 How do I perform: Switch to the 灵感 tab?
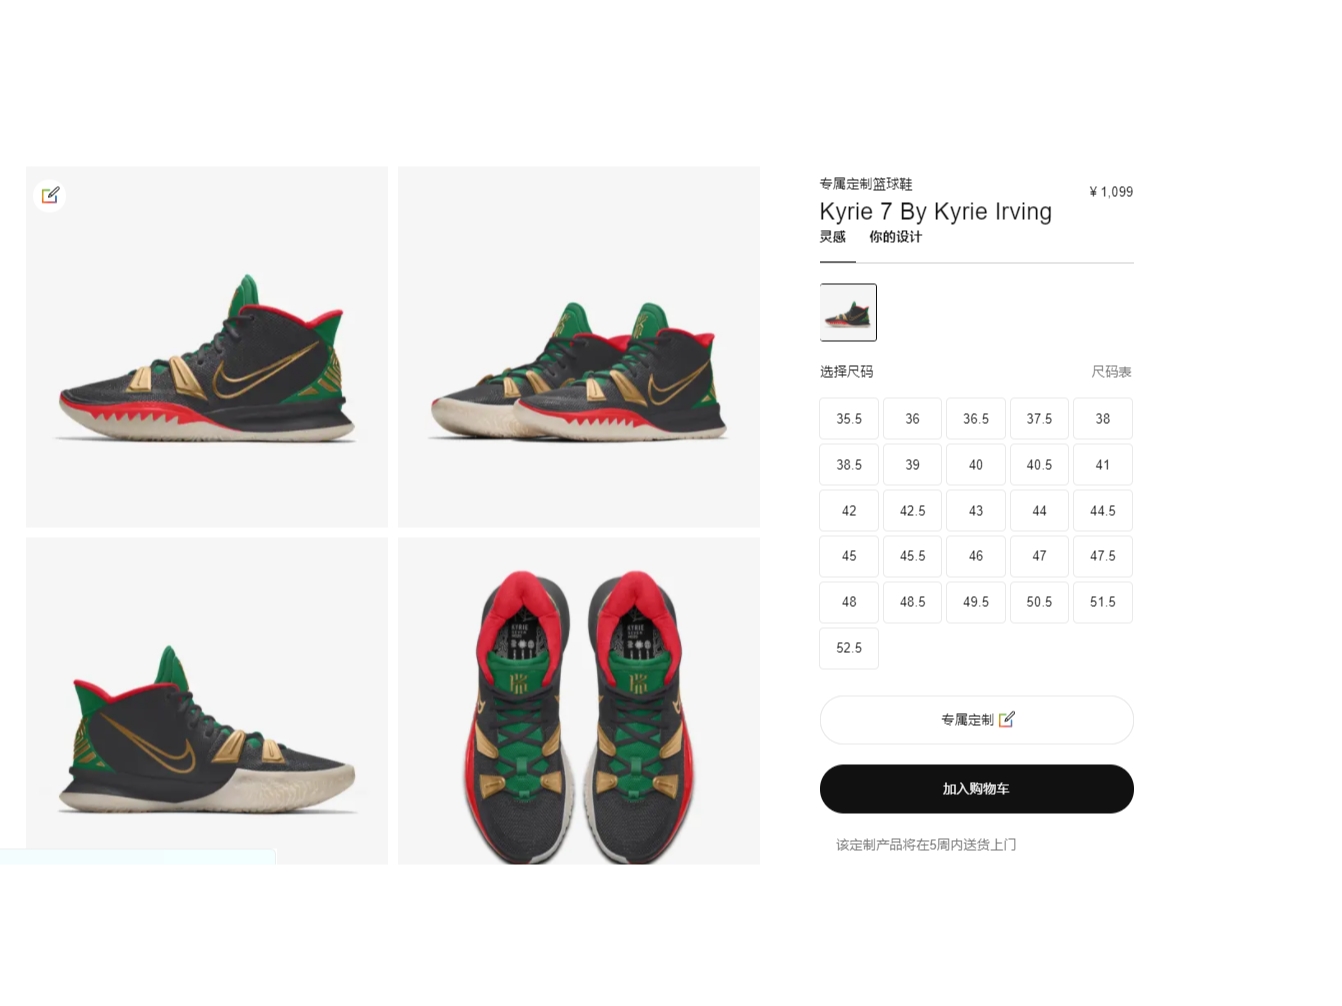coord(832,237)
